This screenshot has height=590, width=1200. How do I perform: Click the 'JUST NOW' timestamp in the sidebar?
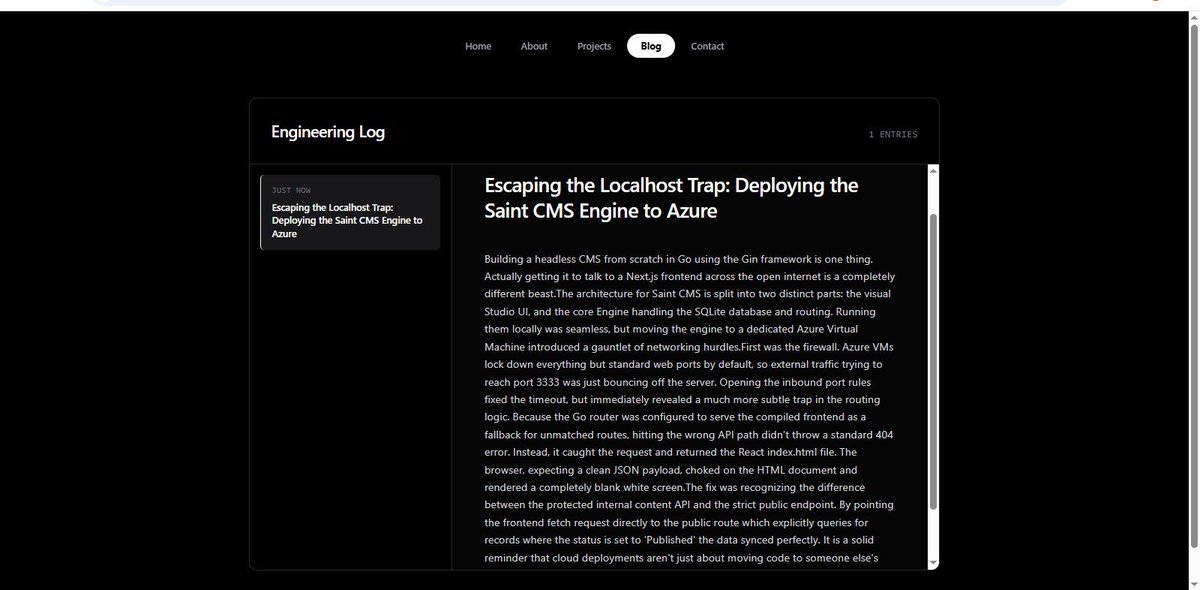tap(291, 190)
